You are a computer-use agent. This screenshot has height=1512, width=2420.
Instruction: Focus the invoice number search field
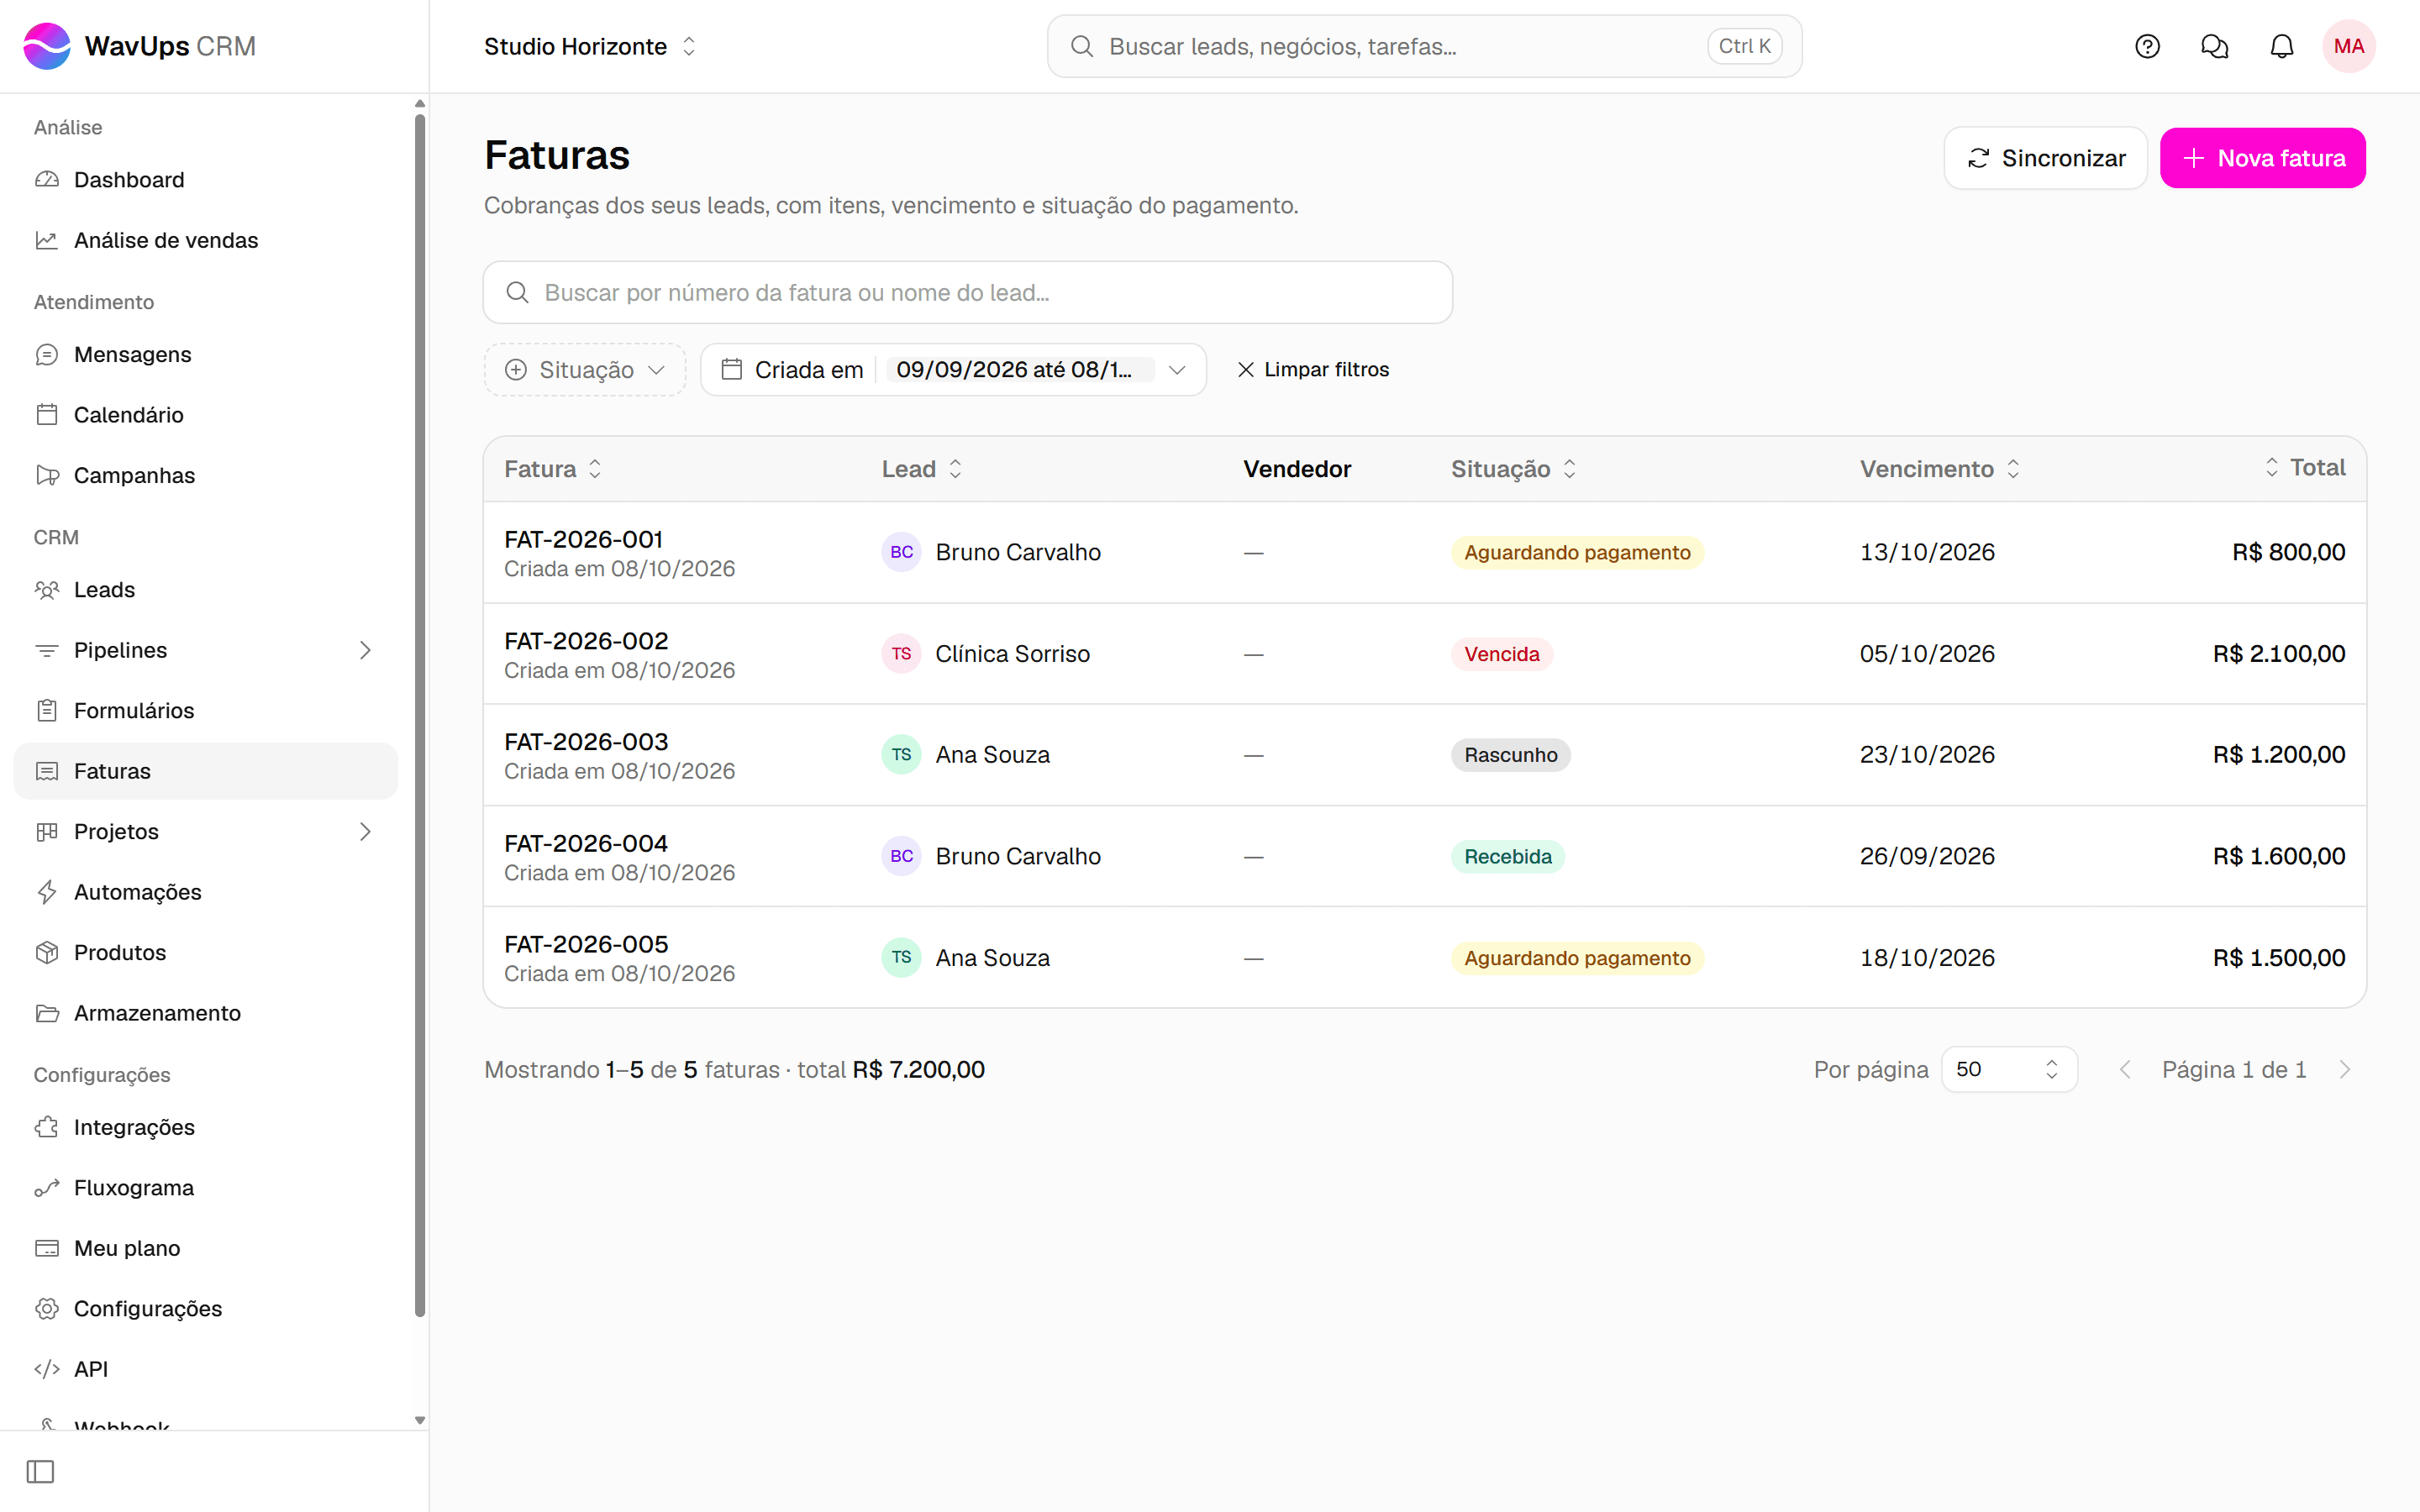click(967, 292)
